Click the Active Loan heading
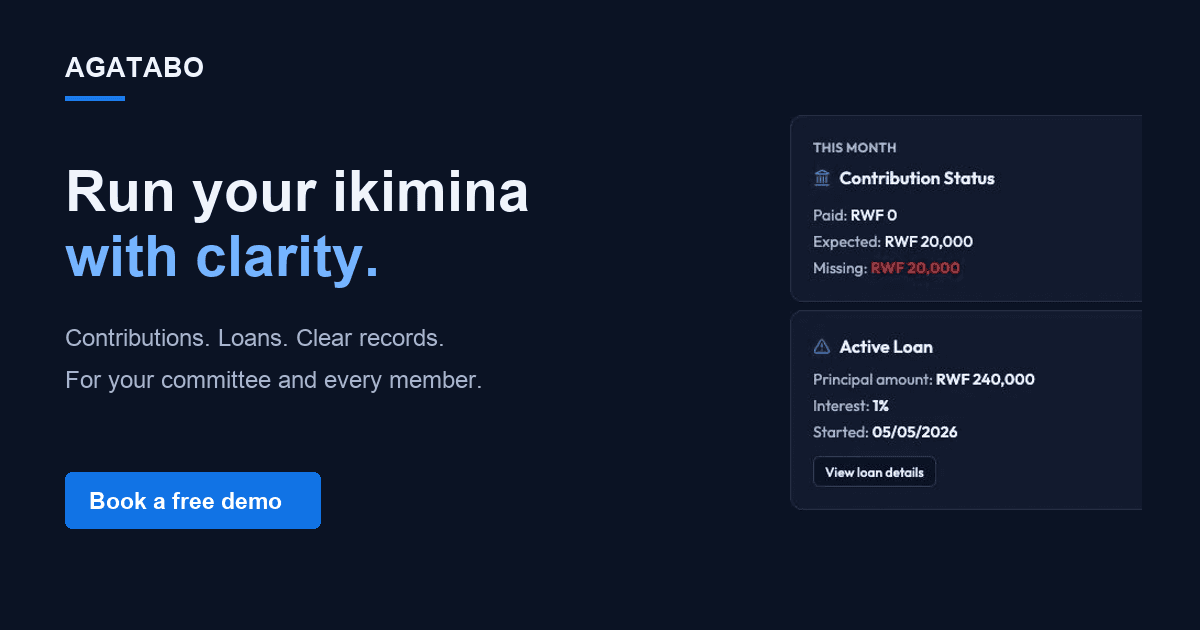The height and width of the screenshot is (630, 1200). [x=886, y=347]
